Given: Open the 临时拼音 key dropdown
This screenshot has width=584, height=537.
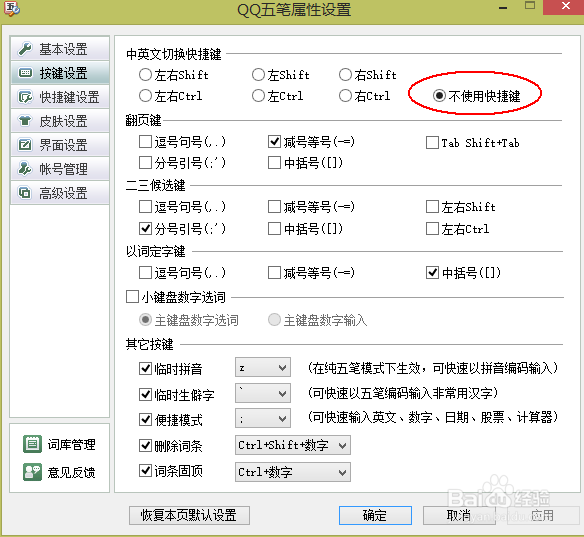Looking at the screenshot, I should (263, 368).
